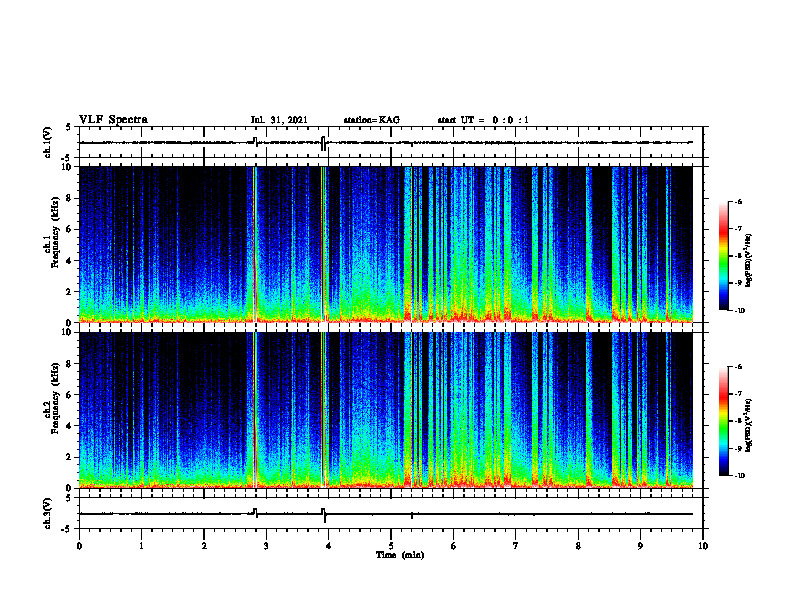This screenshot has height=612, width=792.
Task: Click the ch.1 color scale bar
Action: pyautogui.click(x=723, y=256)
